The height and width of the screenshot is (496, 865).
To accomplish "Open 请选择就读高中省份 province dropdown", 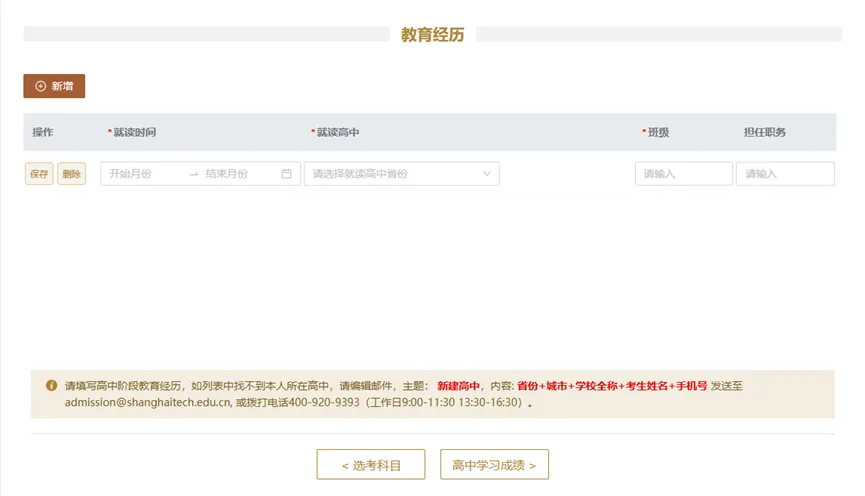I will [x=402, y=174].
